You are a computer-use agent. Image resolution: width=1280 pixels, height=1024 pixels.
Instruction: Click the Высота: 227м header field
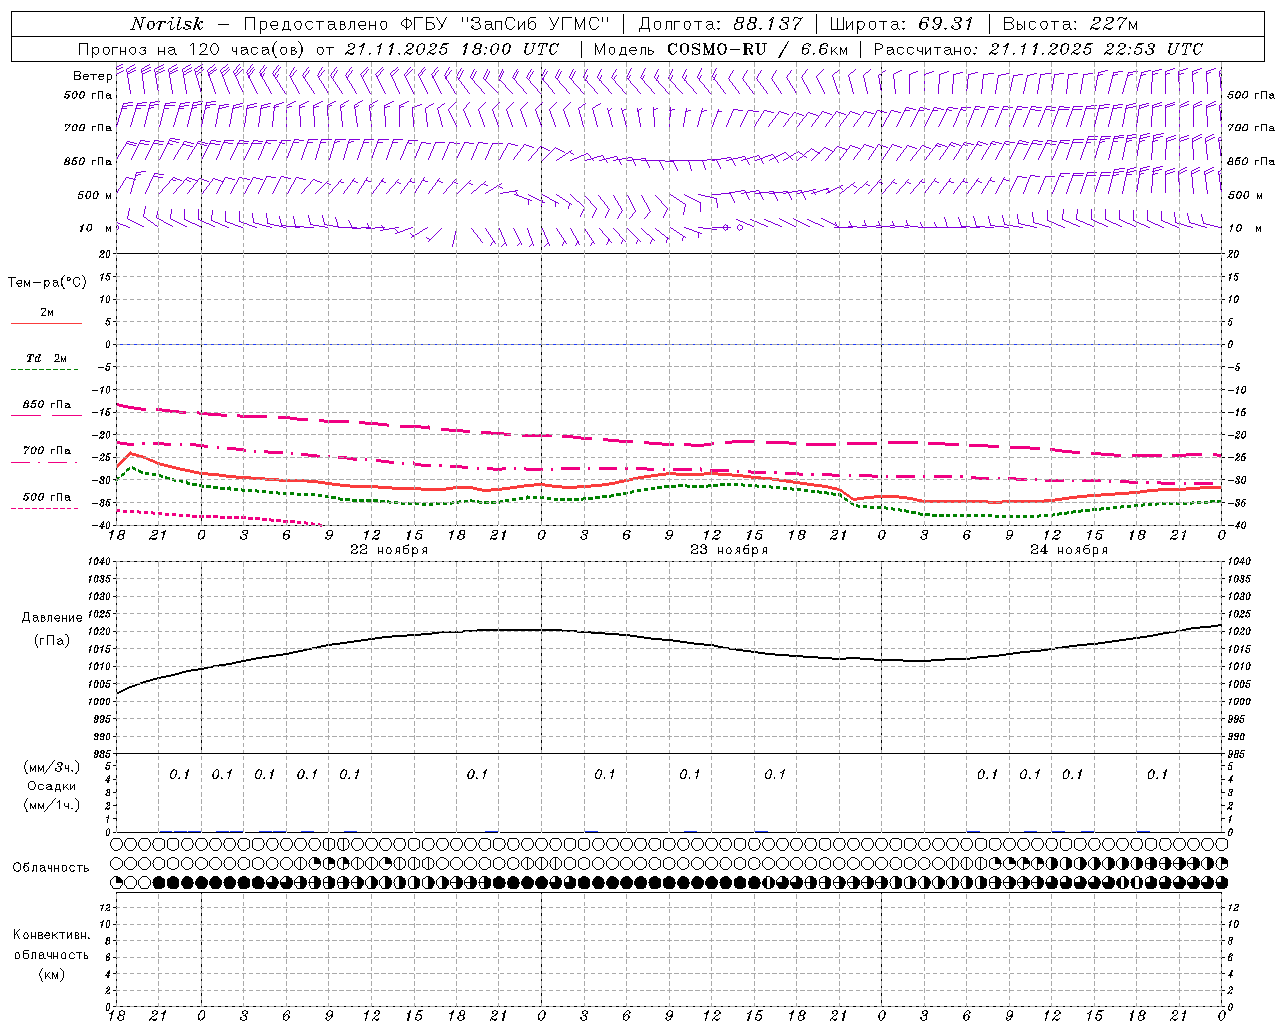pyautogui.click(x=1070, y=24)
